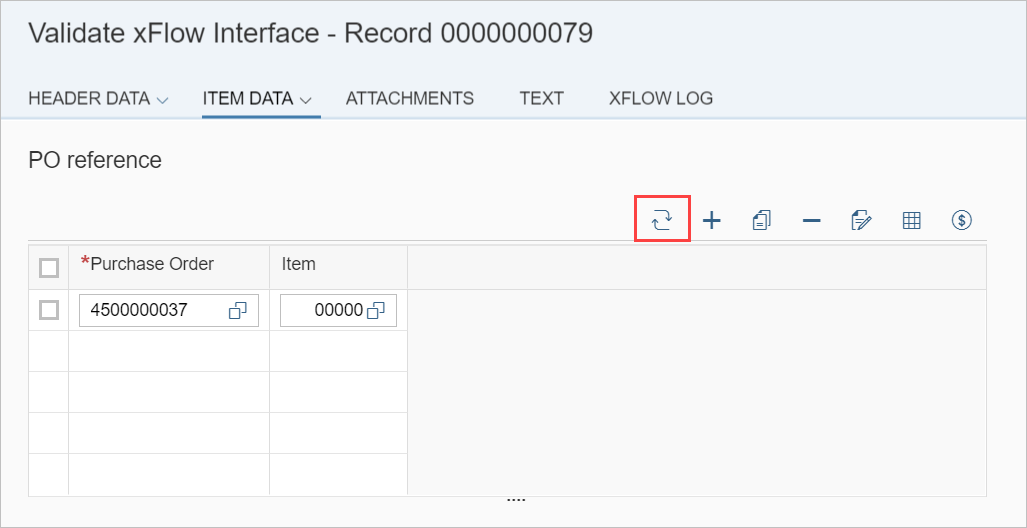Check the box for row 4500000037
Image resolution: width=1027 pixels, height=528 pixels.
click(48, 310)
